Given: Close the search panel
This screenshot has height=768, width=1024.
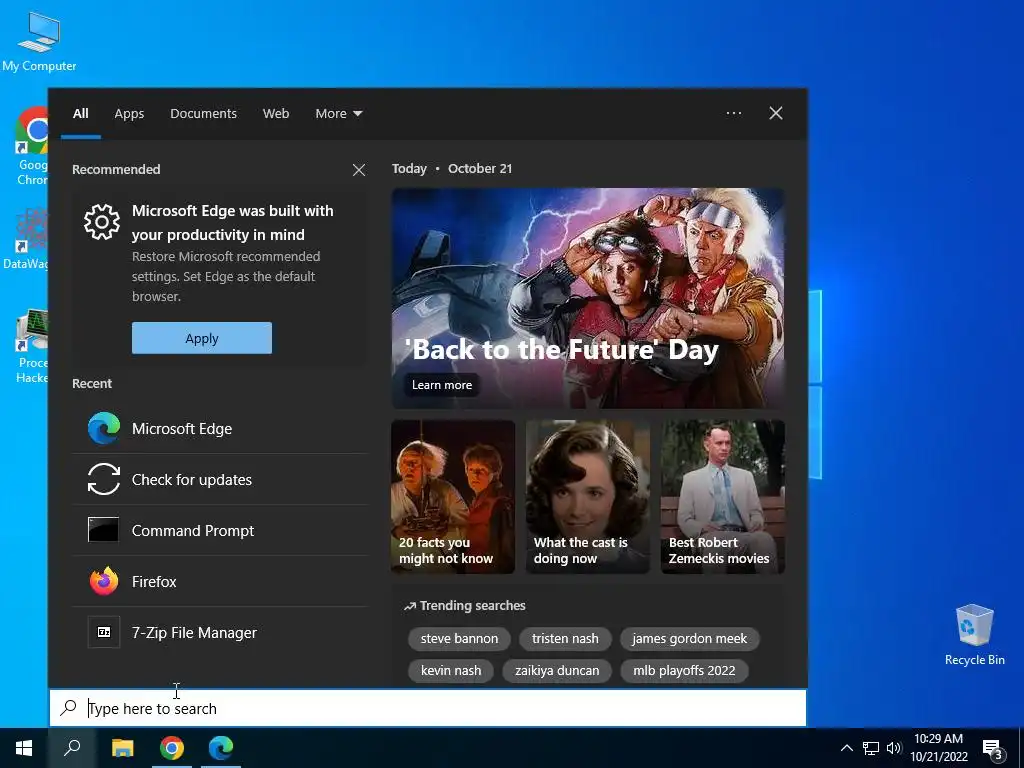Looking at the screenshot, I should click(776, 113).
